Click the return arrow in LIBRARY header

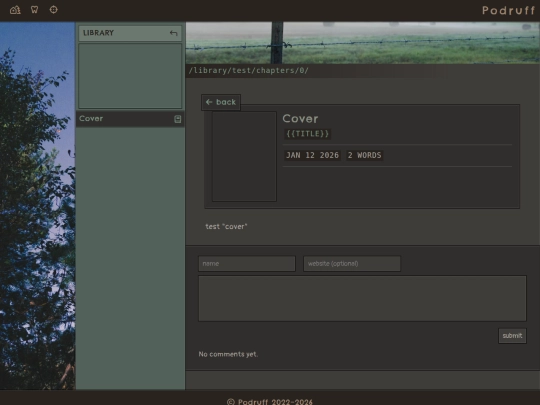pyautogui.click(x=174, y=33)
